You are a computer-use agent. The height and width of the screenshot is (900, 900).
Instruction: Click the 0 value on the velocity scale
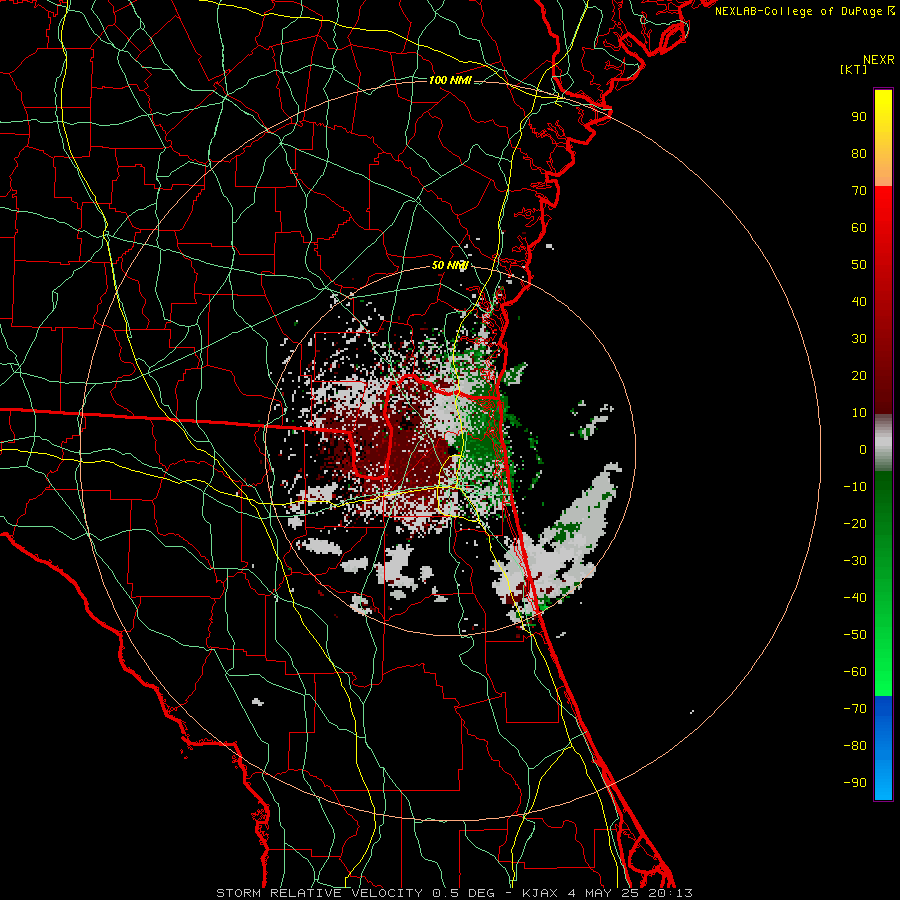pos(863,450)
